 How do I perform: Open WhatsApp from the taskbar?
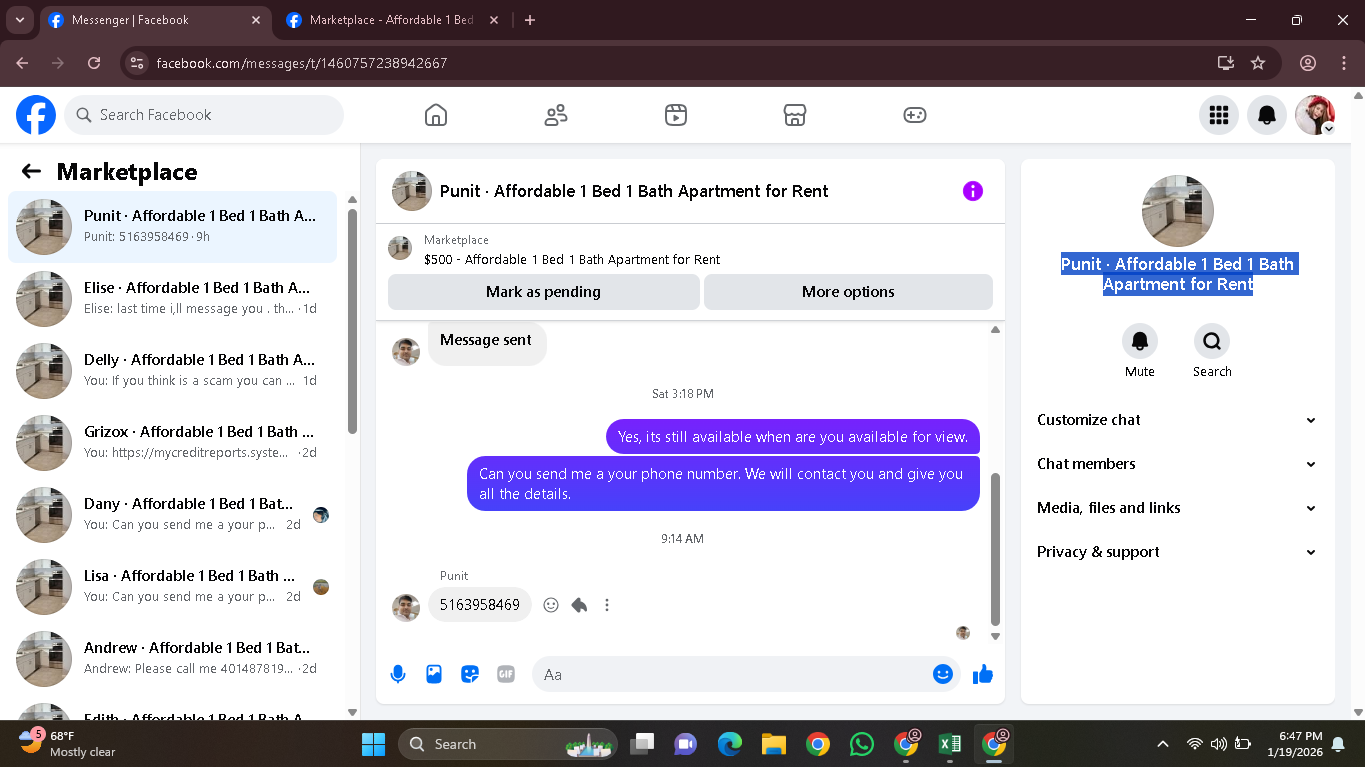(861, 744)
